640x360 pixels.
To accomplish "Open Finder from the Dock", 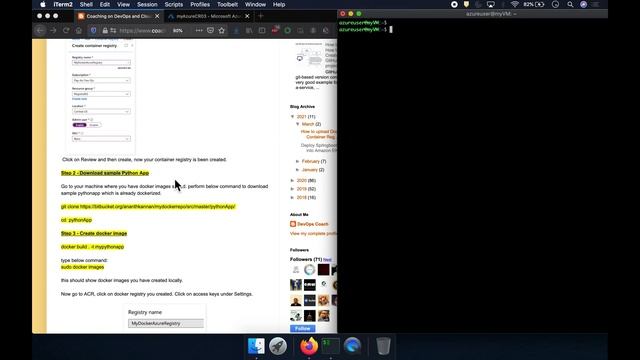I will (x=256, y=347).
